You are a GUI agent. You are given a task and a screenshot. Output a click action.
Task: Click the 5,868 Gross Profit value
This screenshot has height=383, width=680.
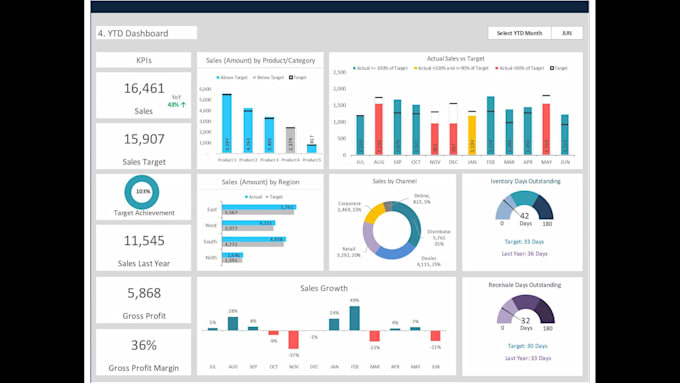[144, 293]
